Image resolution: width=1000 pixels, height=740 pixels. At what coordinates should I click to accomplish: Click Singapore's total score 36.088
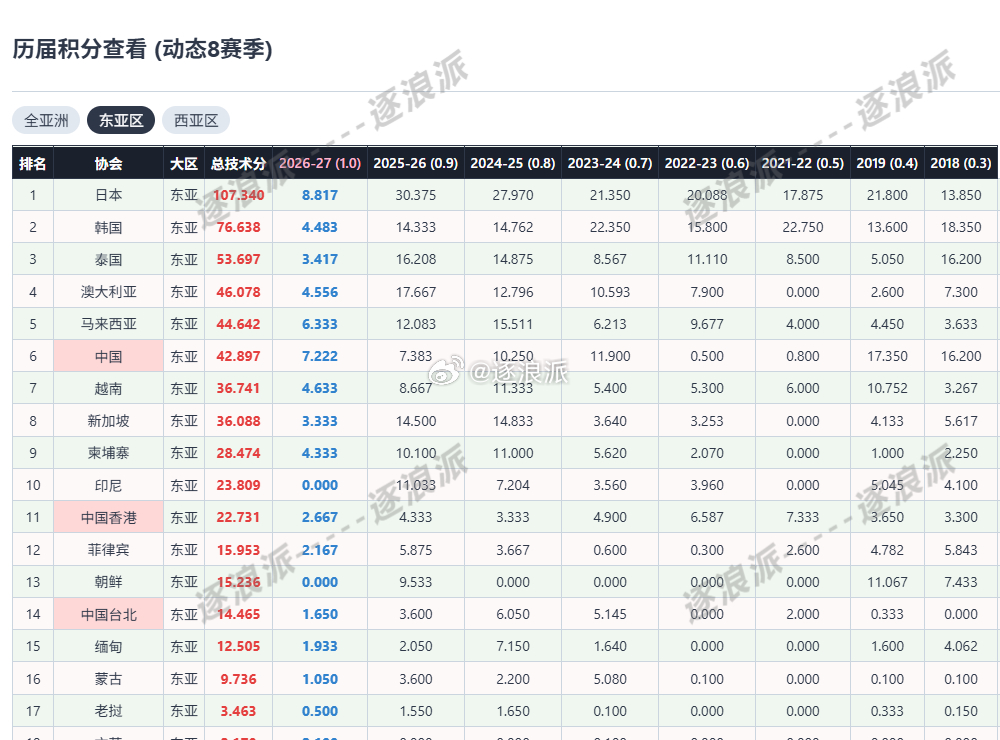click(x=239, y=421)
